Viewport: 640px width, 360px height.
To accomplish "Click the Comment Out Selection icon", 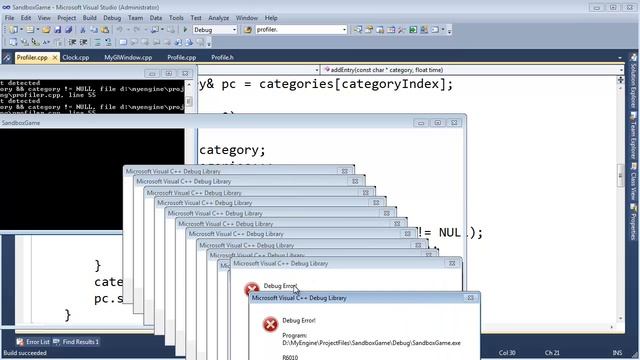I will pos(98,42).
